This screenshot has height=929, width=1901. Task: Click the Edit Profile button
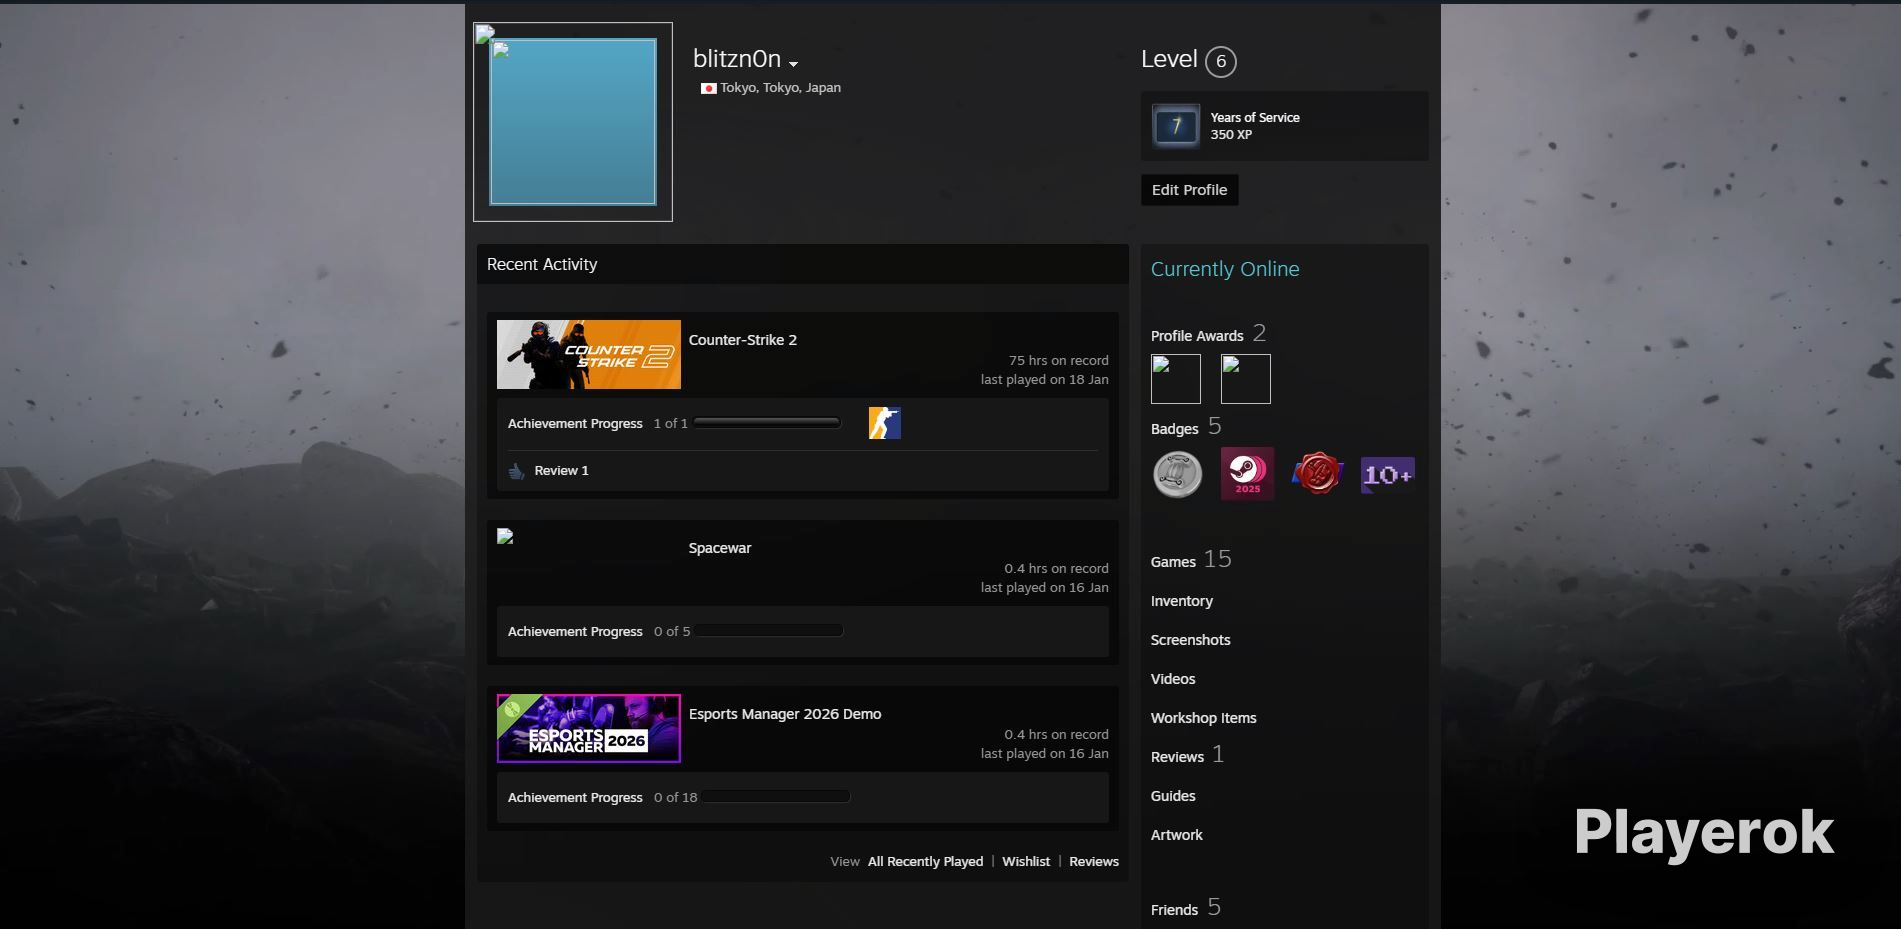click(1189, 190)
